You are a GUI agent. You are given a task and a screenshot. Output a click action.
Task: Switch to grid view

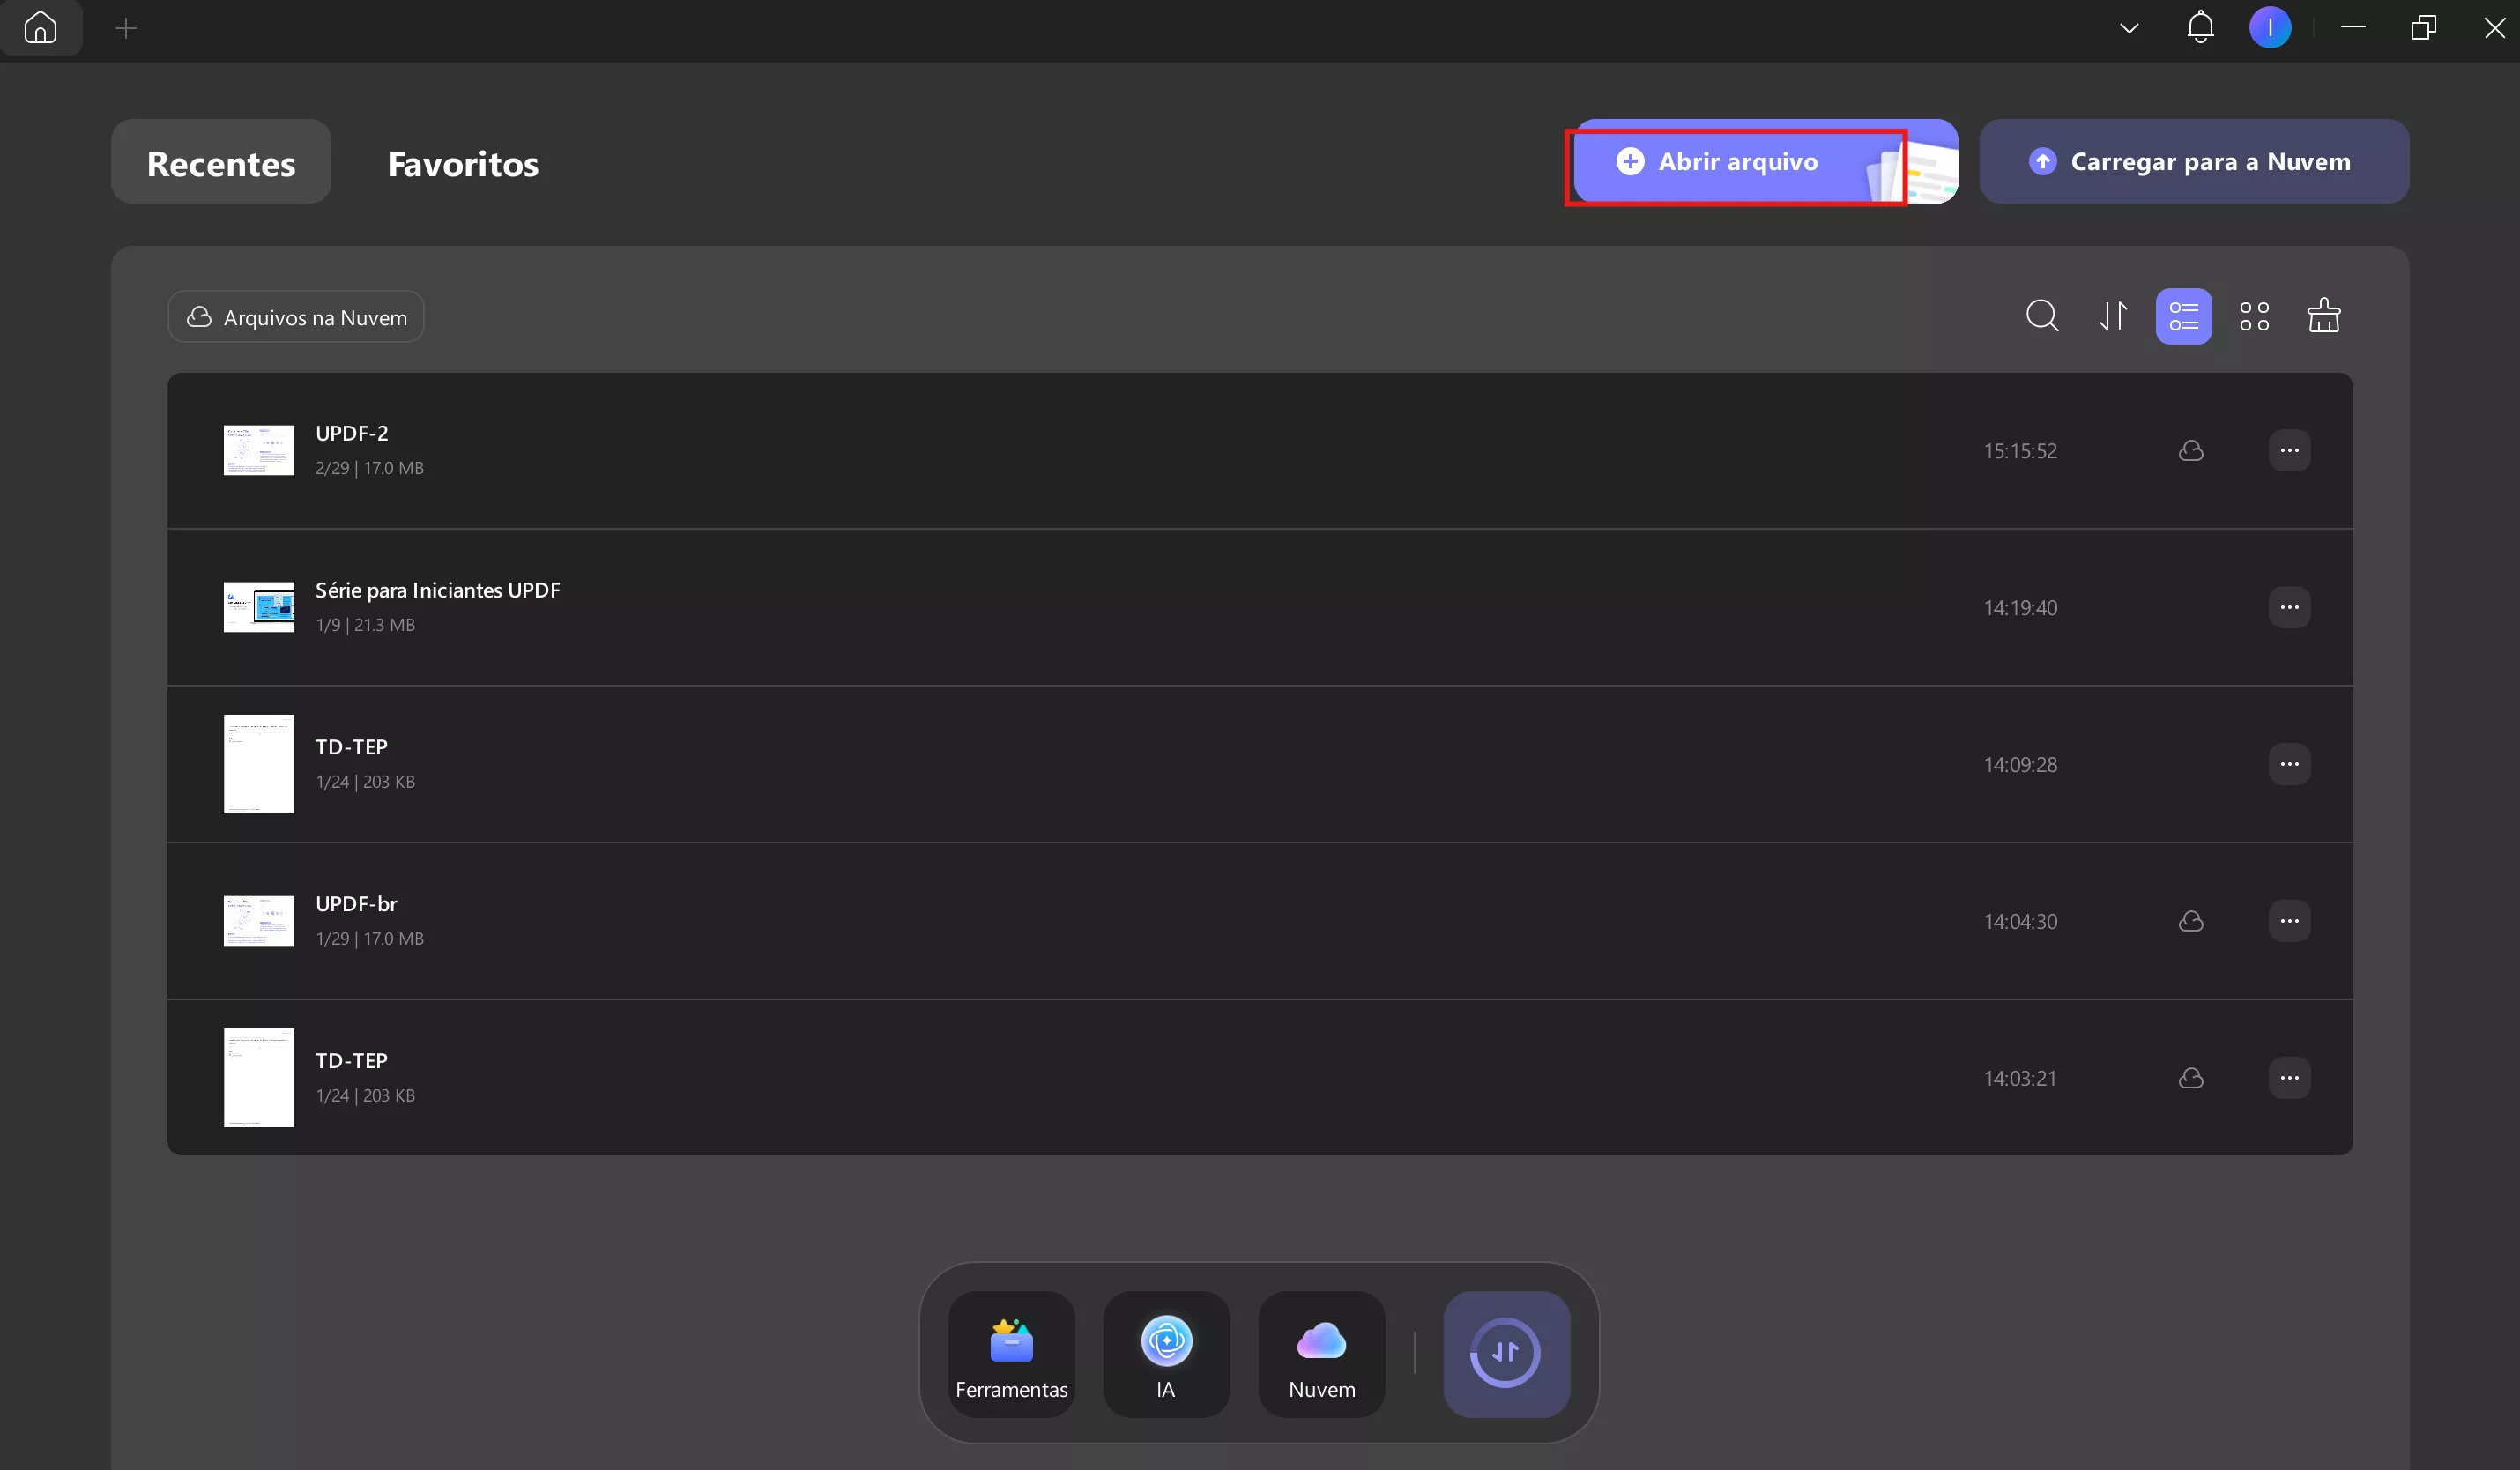[2254, 316]
